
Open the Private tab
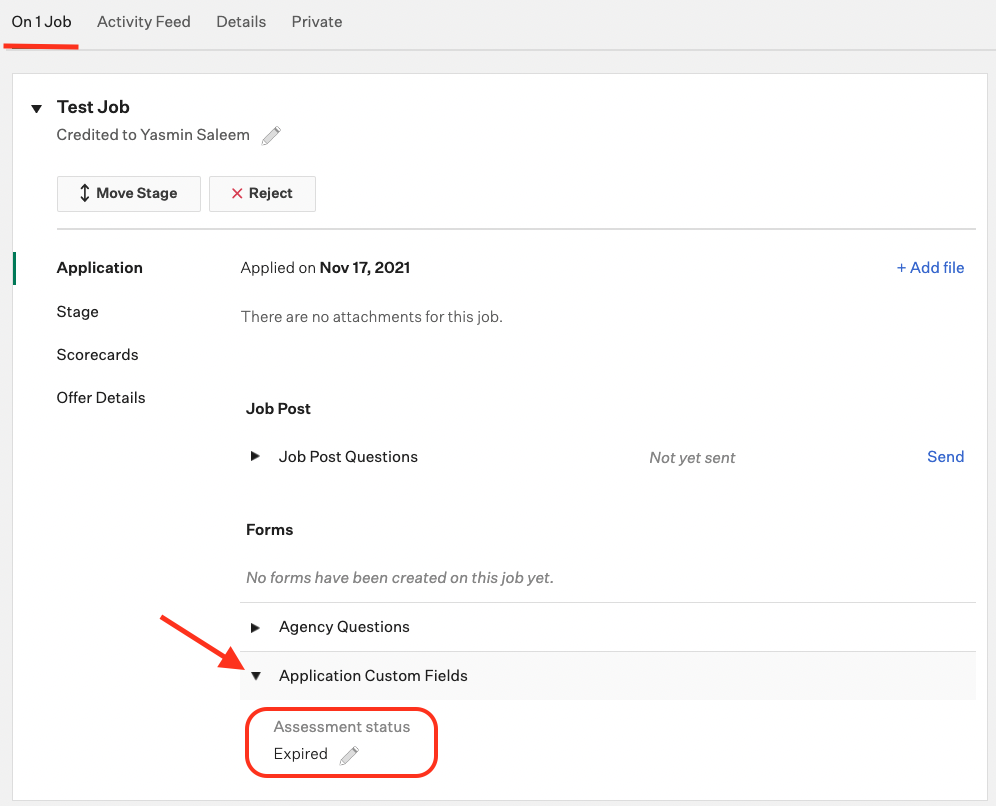click(x=316, y=22)
